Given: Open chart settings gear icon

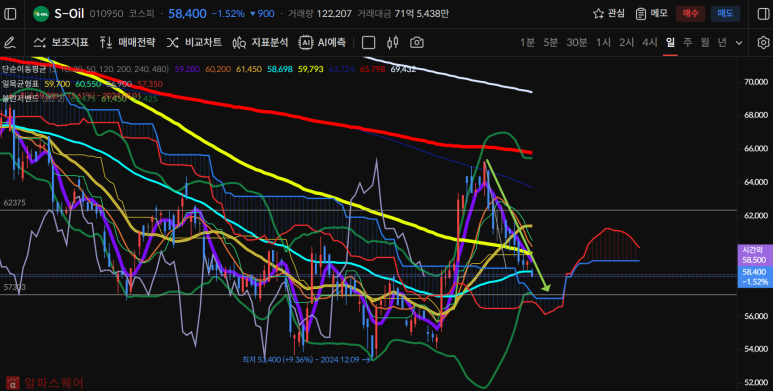Looking at the screenshot, I should pyautogui.click(x=763, y=42).
